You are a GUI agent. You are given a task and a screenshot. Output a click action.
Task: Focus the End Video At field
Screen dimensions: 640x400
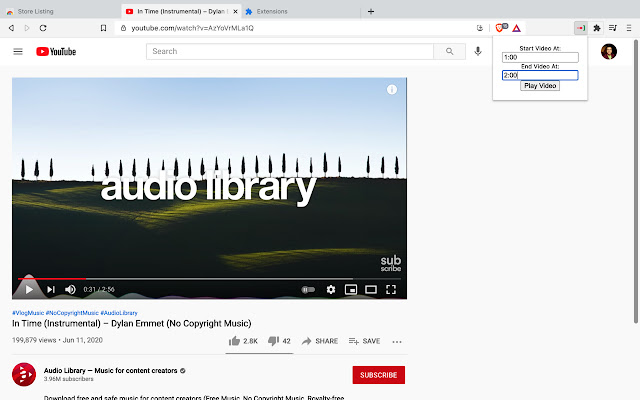coord(540,75)
